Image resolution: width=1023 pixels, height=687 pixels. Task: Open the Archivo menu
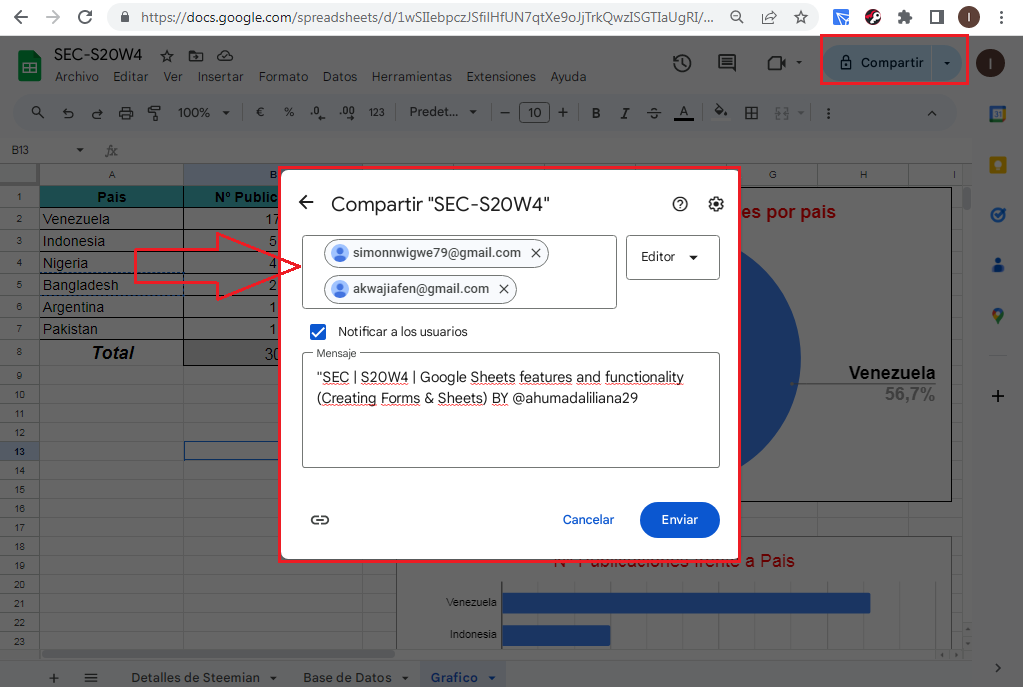point(76,77)
